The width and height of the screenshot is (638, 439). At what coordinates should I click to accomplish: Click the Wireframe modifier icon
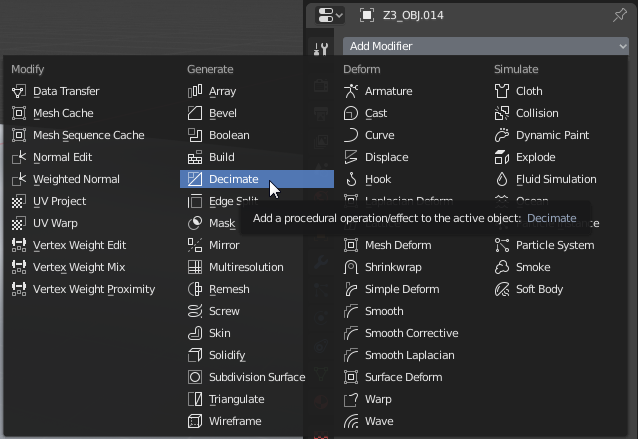pyautogui.click(x=196, y=421)
